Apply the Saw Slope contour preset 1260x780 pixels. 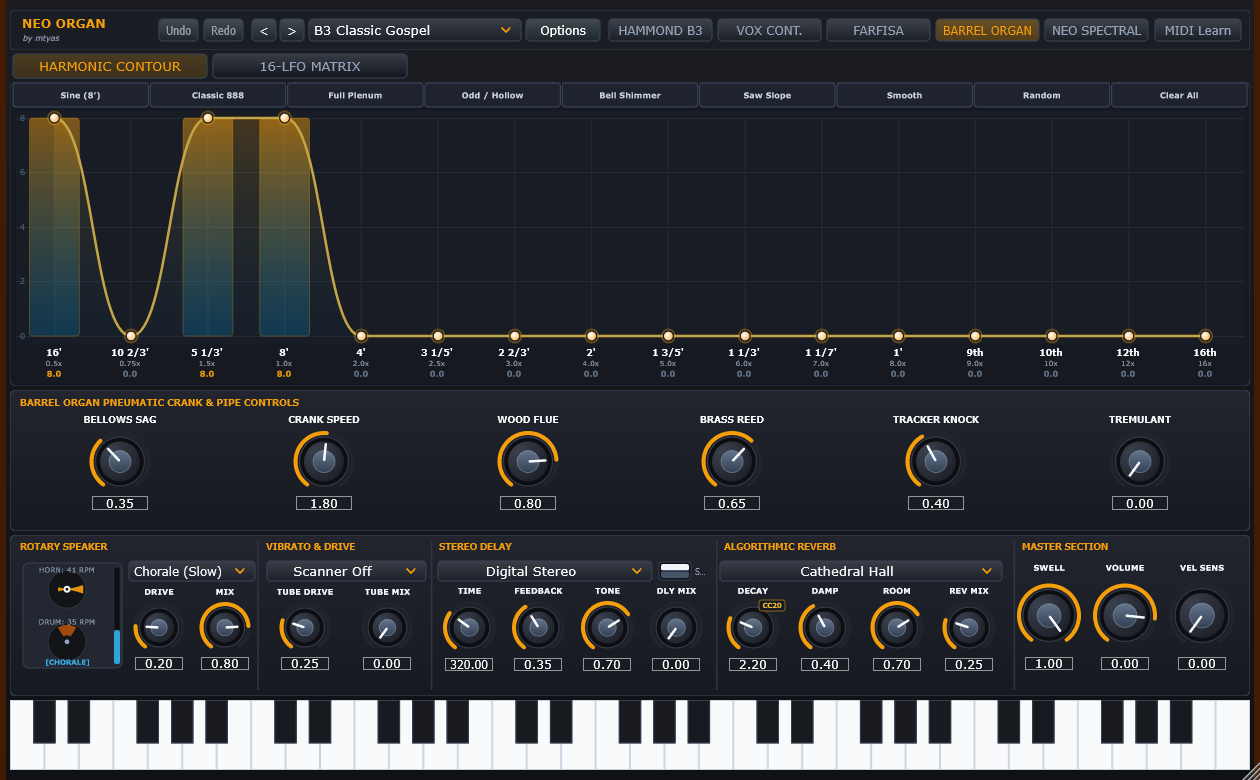tap(767, 95)
